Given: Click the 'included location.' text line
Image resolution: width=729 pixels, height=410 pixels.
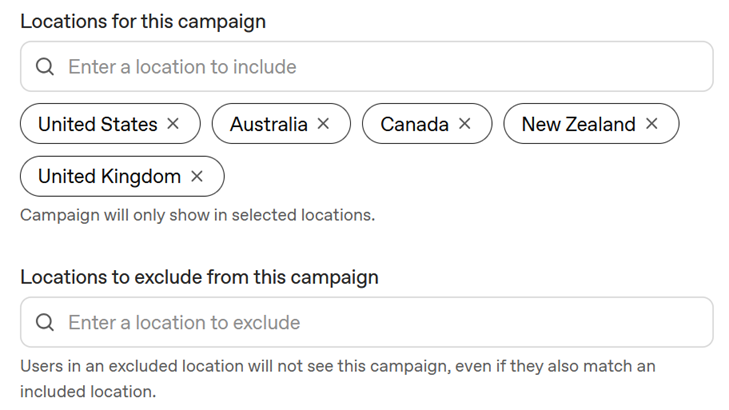Looking at the screenshot, I should point(88,391).
